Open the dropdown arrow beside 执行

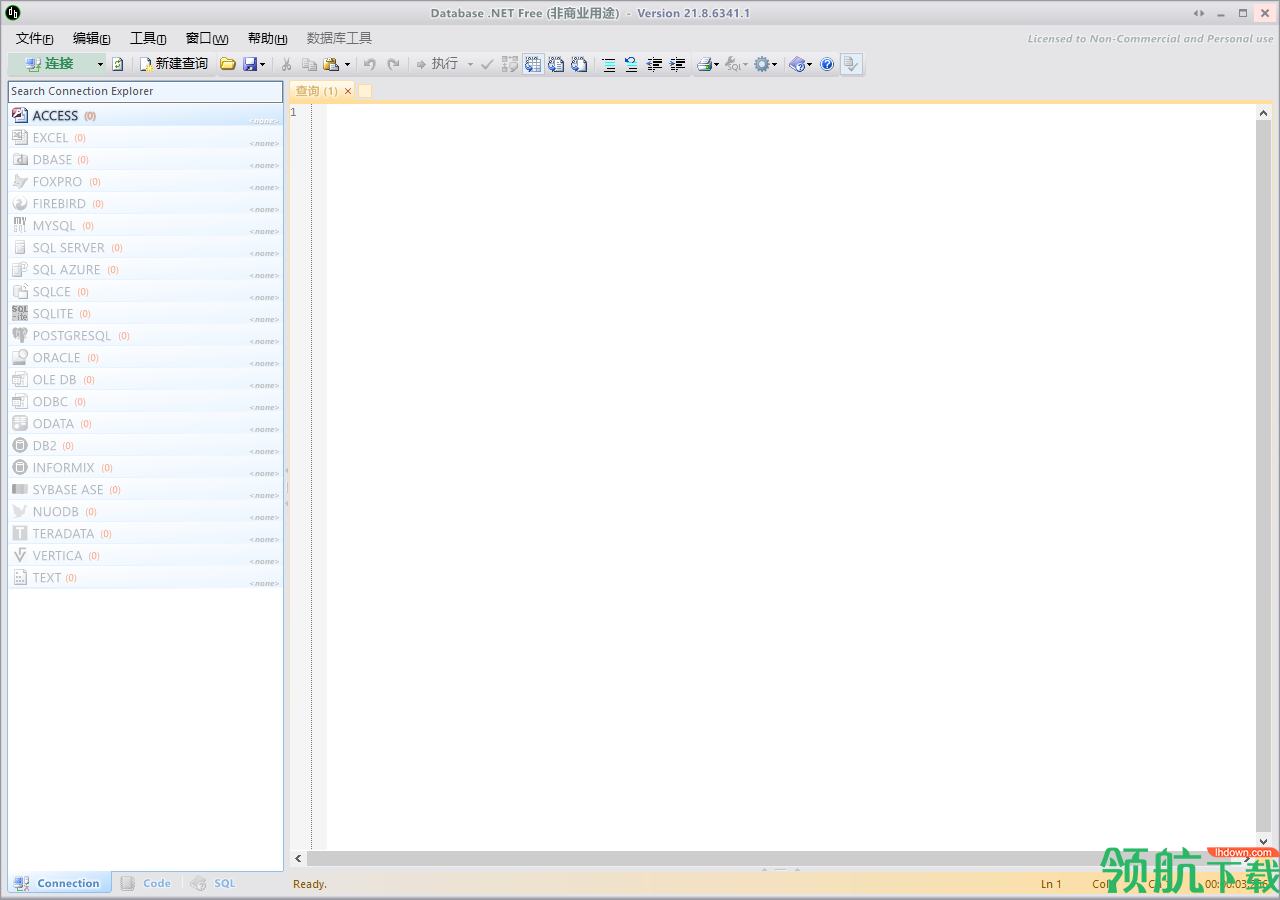coord(470,64)
